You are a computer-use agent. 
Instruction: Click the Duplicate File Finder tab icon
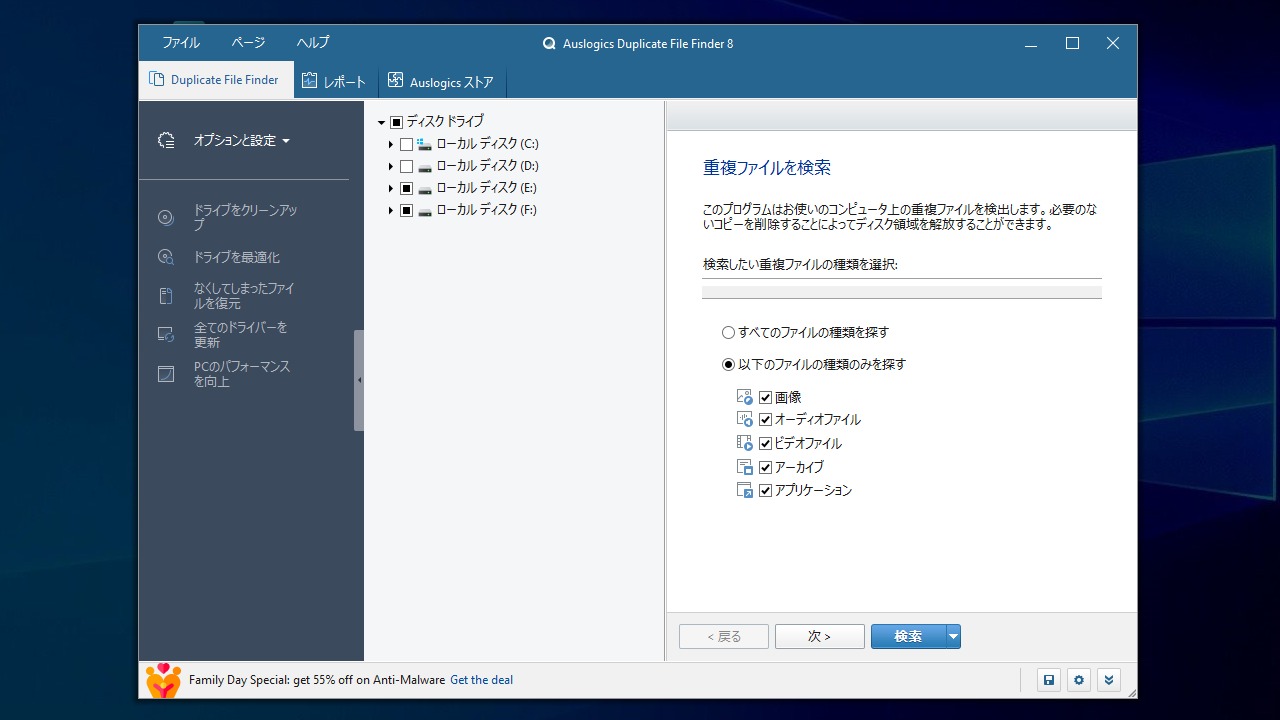coord(156,80)
